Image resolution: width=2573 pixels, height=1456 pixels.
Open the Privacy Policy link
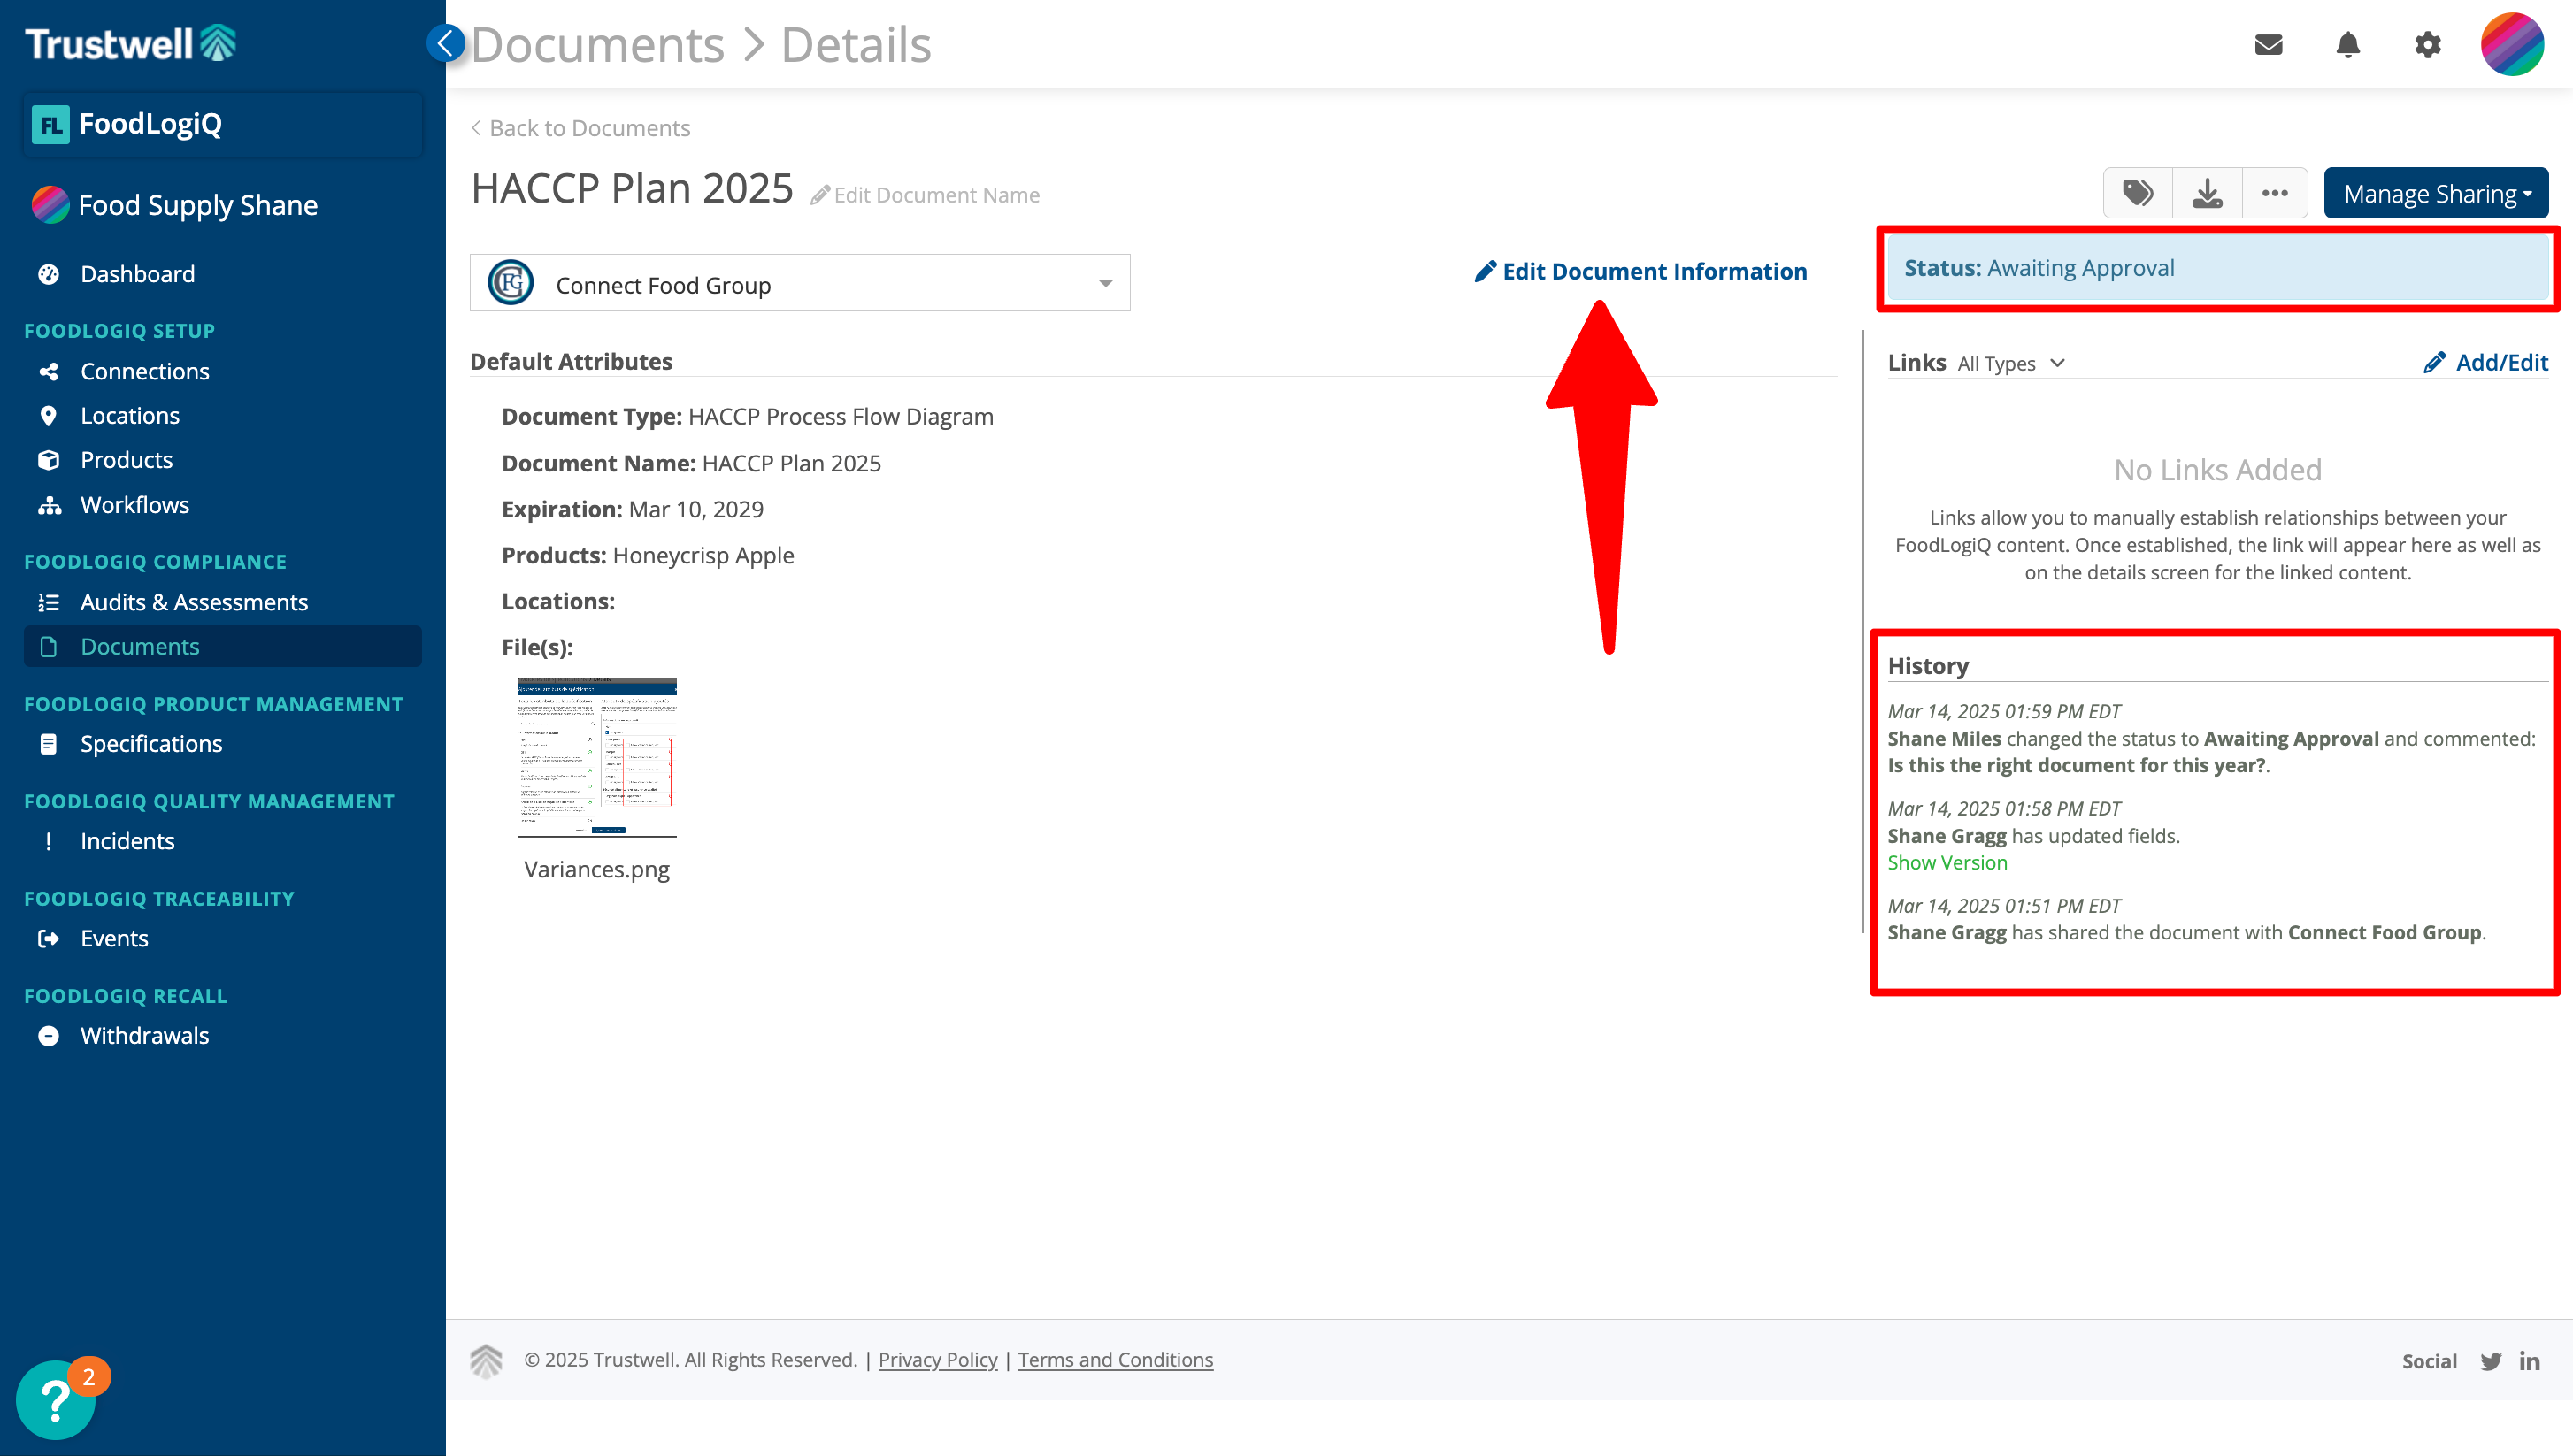click(937, 1359)
